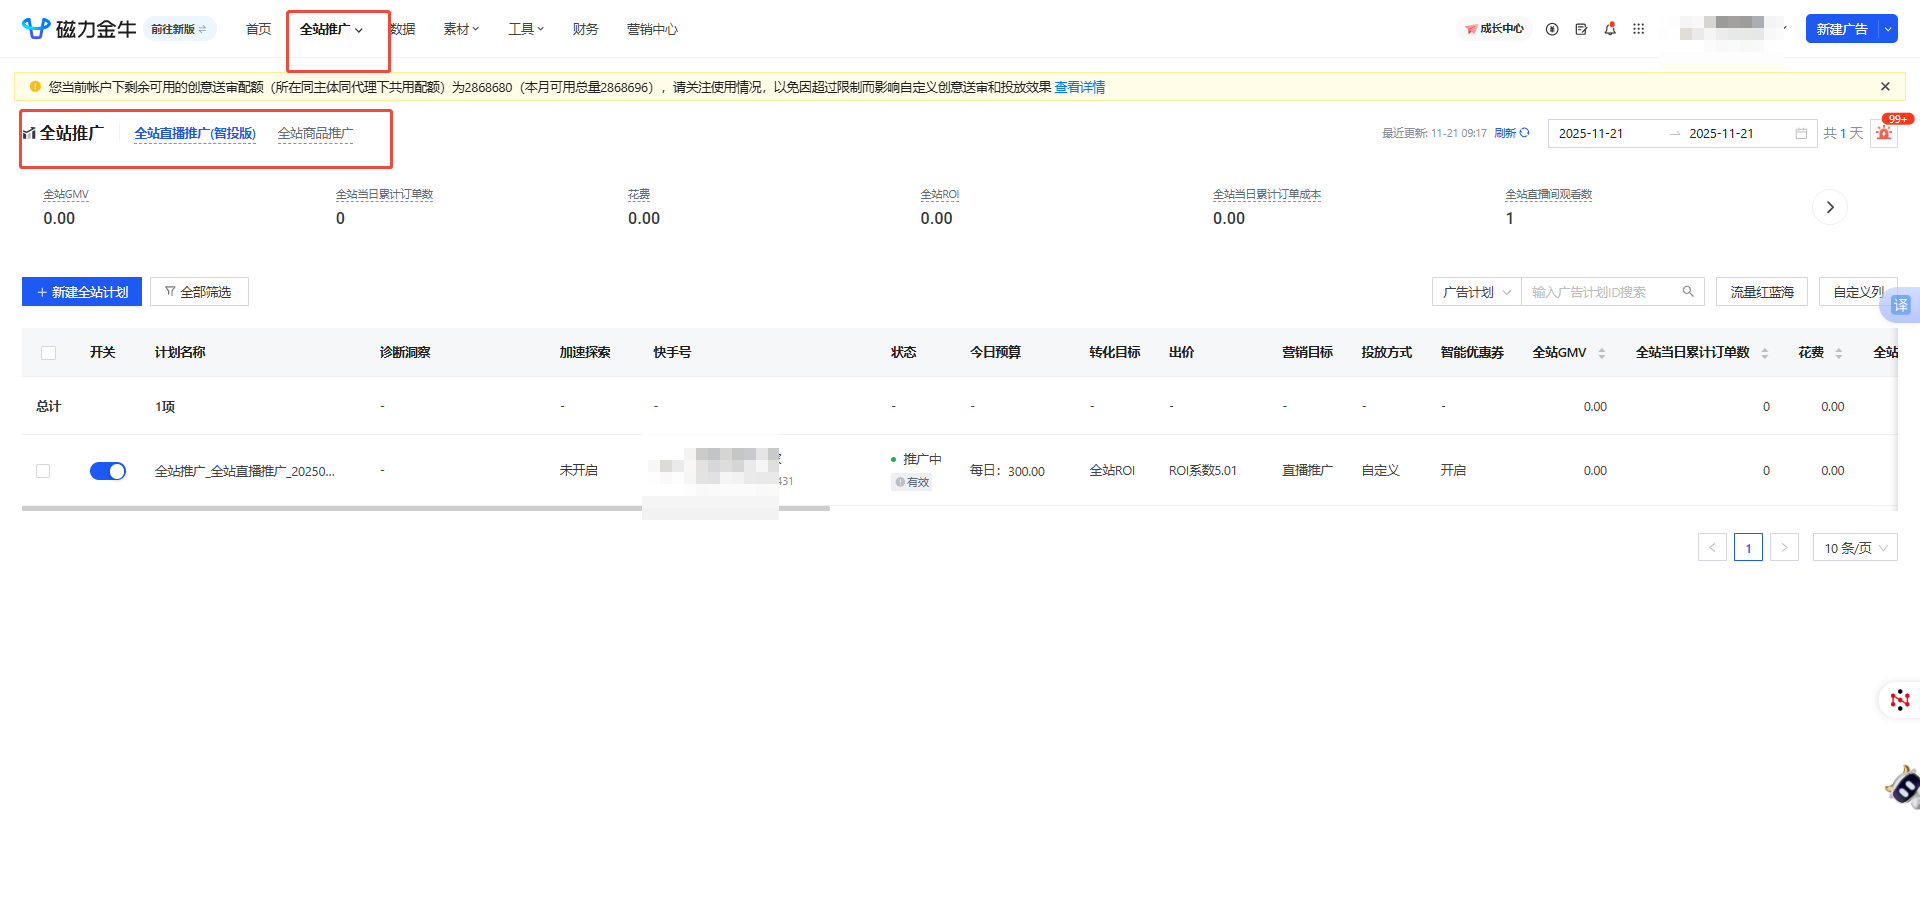
Task: View notifications via the bell icon
Action: [1610, 29]
